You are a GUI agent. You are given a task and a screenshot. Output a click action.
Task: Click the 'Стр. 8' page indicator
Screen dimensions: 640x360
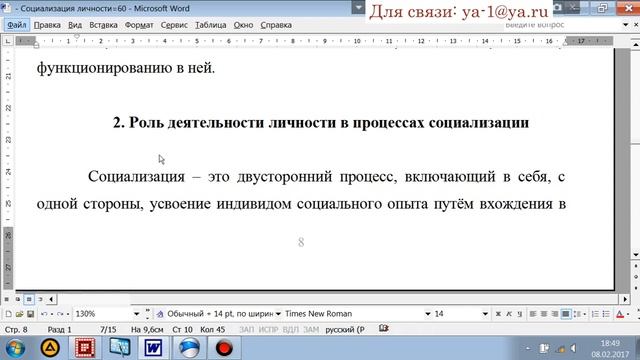(x=16, y=329)
